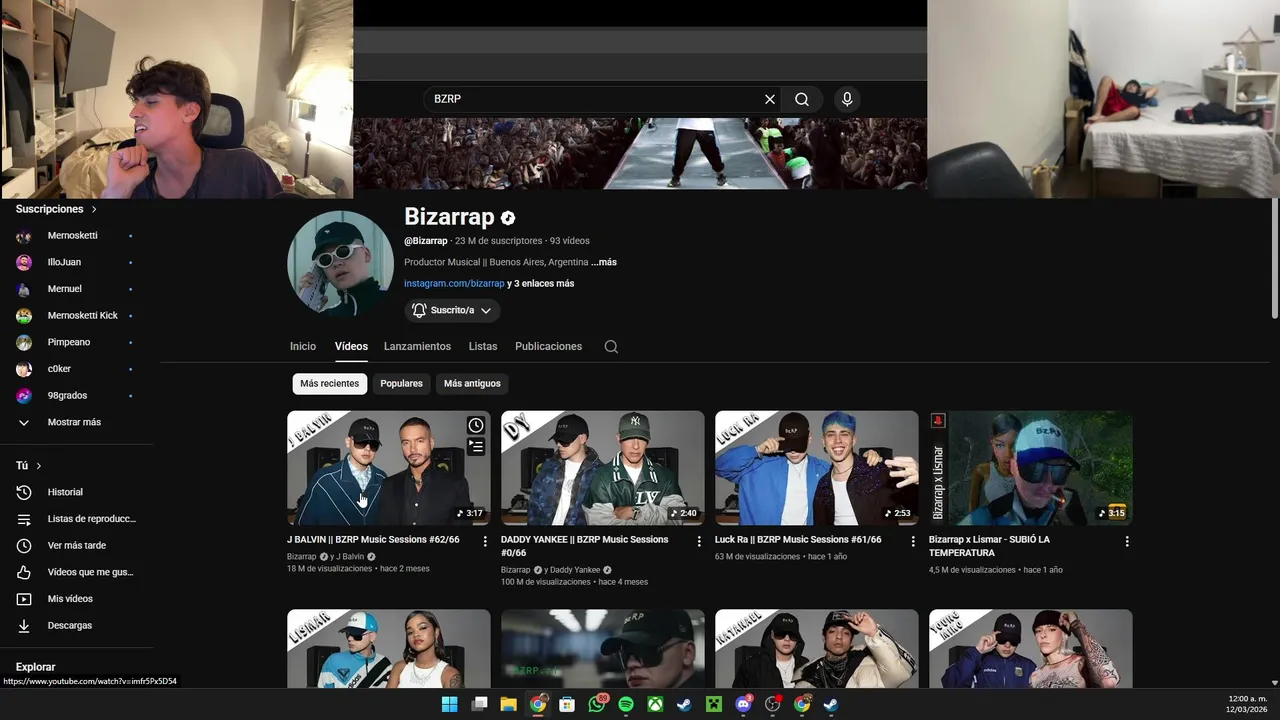
Task: Play the Lismar session thumbnail in second row
Action: coord(389,649)
